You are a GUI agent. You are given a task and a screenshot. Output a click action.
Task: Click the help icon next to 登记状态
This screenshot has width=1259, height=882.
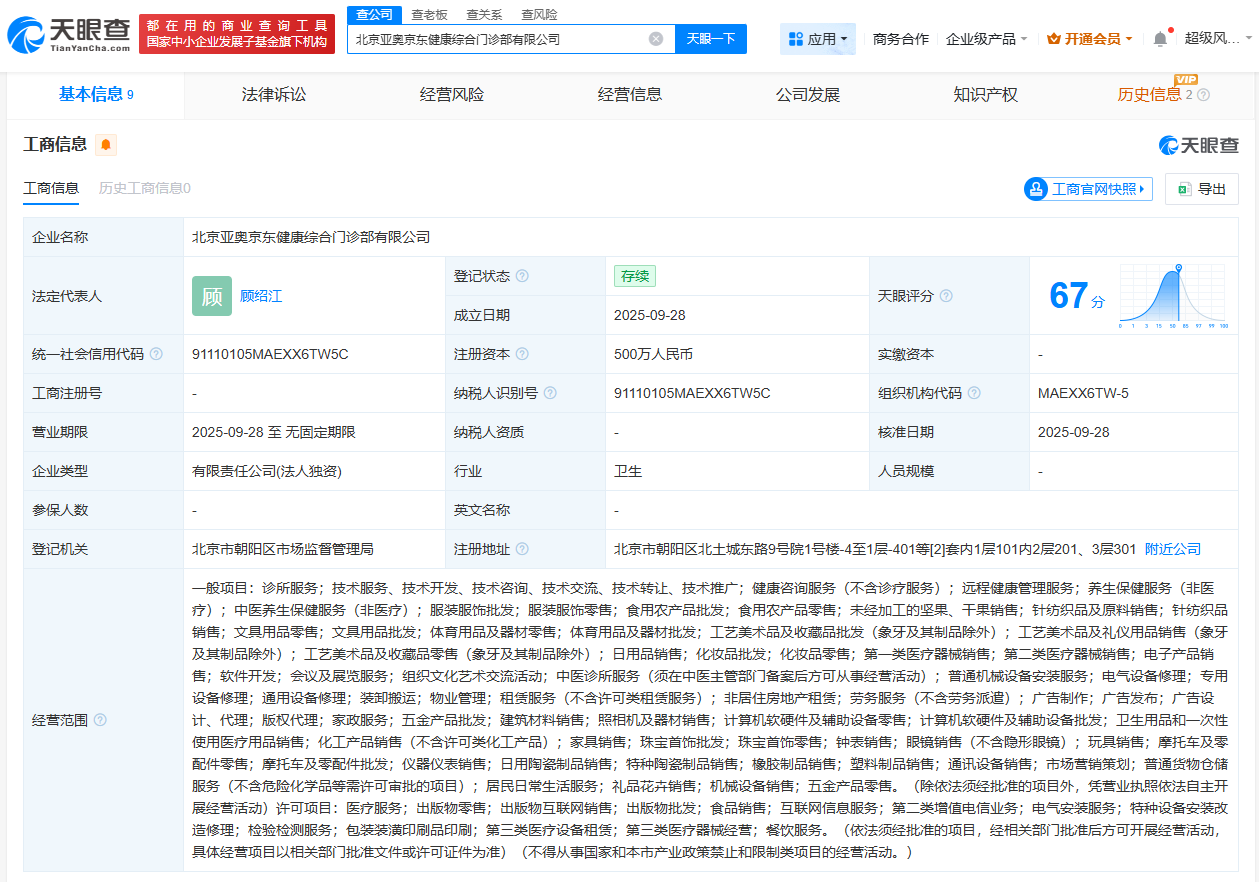522,276
